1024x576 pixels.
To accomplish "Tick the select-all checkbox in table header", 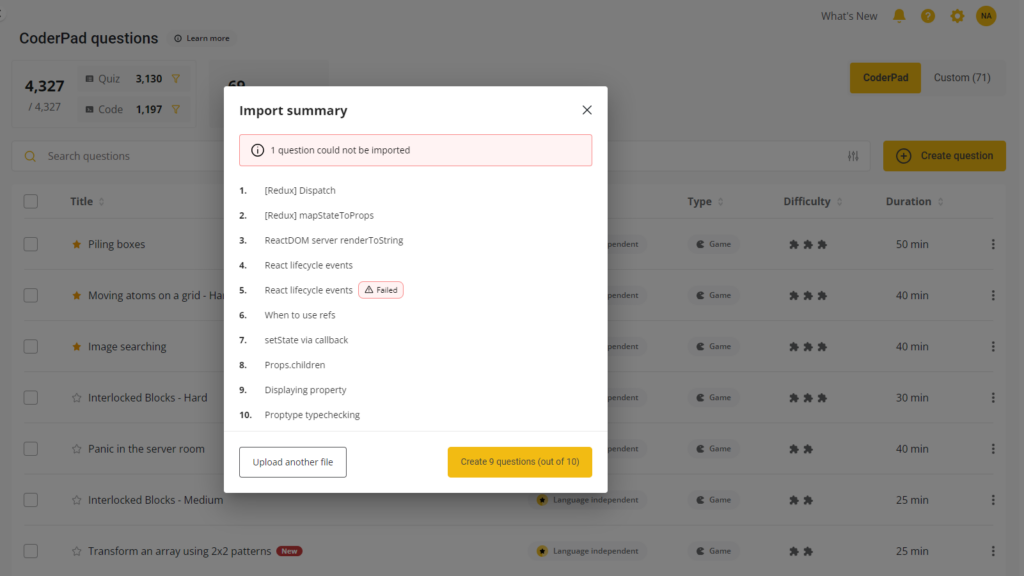I will pos(31,201).
